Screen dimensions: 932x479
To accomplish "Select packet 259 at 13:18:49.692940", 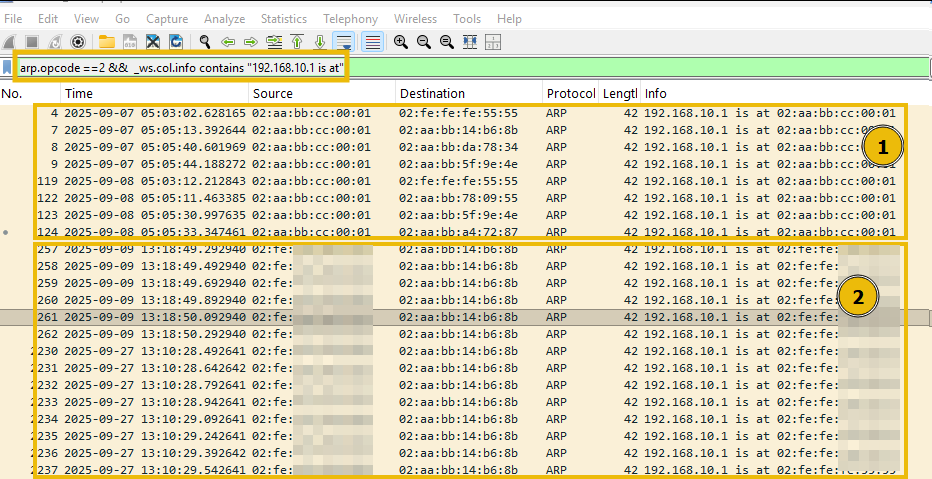I will point(466,283).
